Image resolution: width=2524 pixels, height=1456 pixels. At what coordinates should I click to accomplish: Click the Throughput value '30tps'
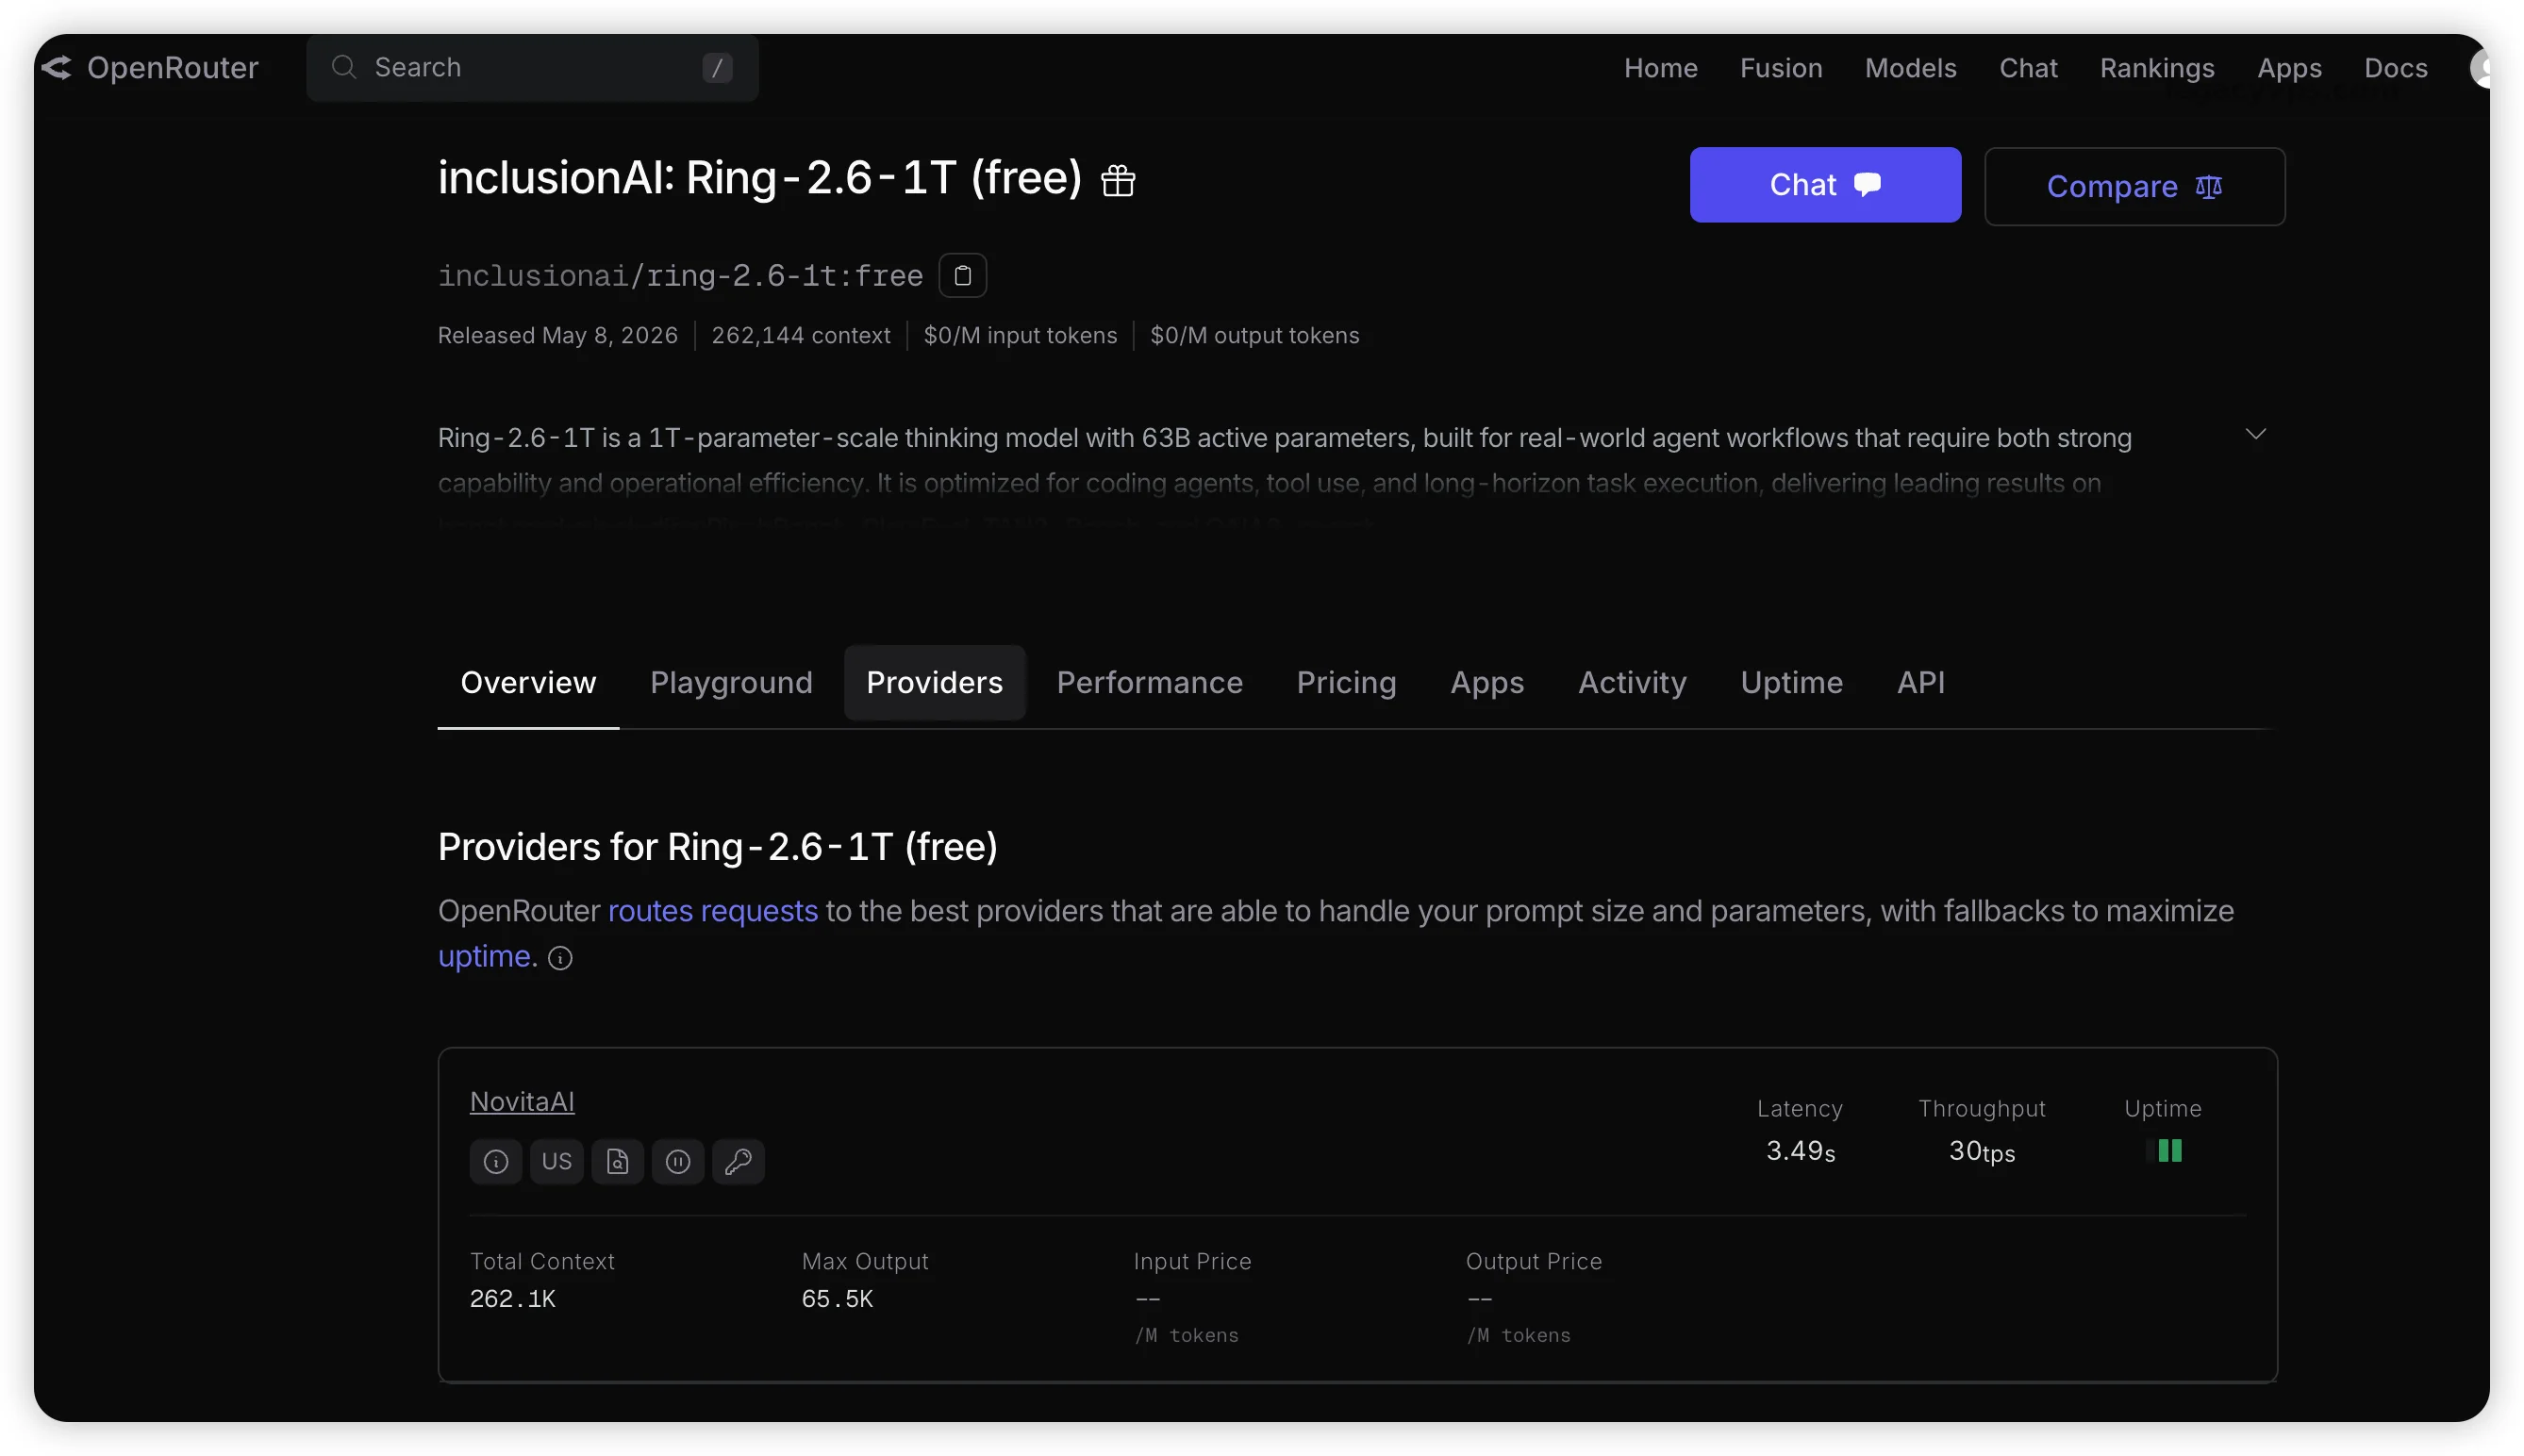click(x=1981, y=1151)
